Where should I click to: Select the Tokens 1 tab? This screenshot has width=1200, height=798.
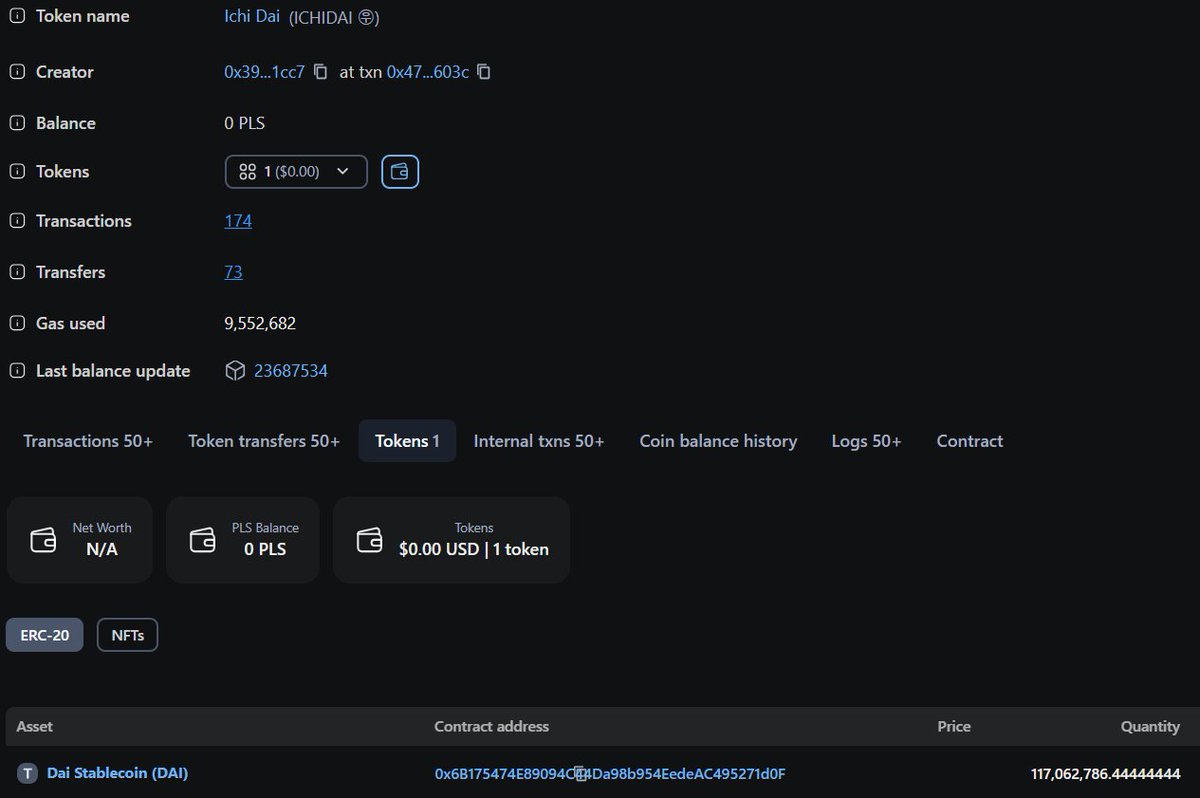coord(407,441)
